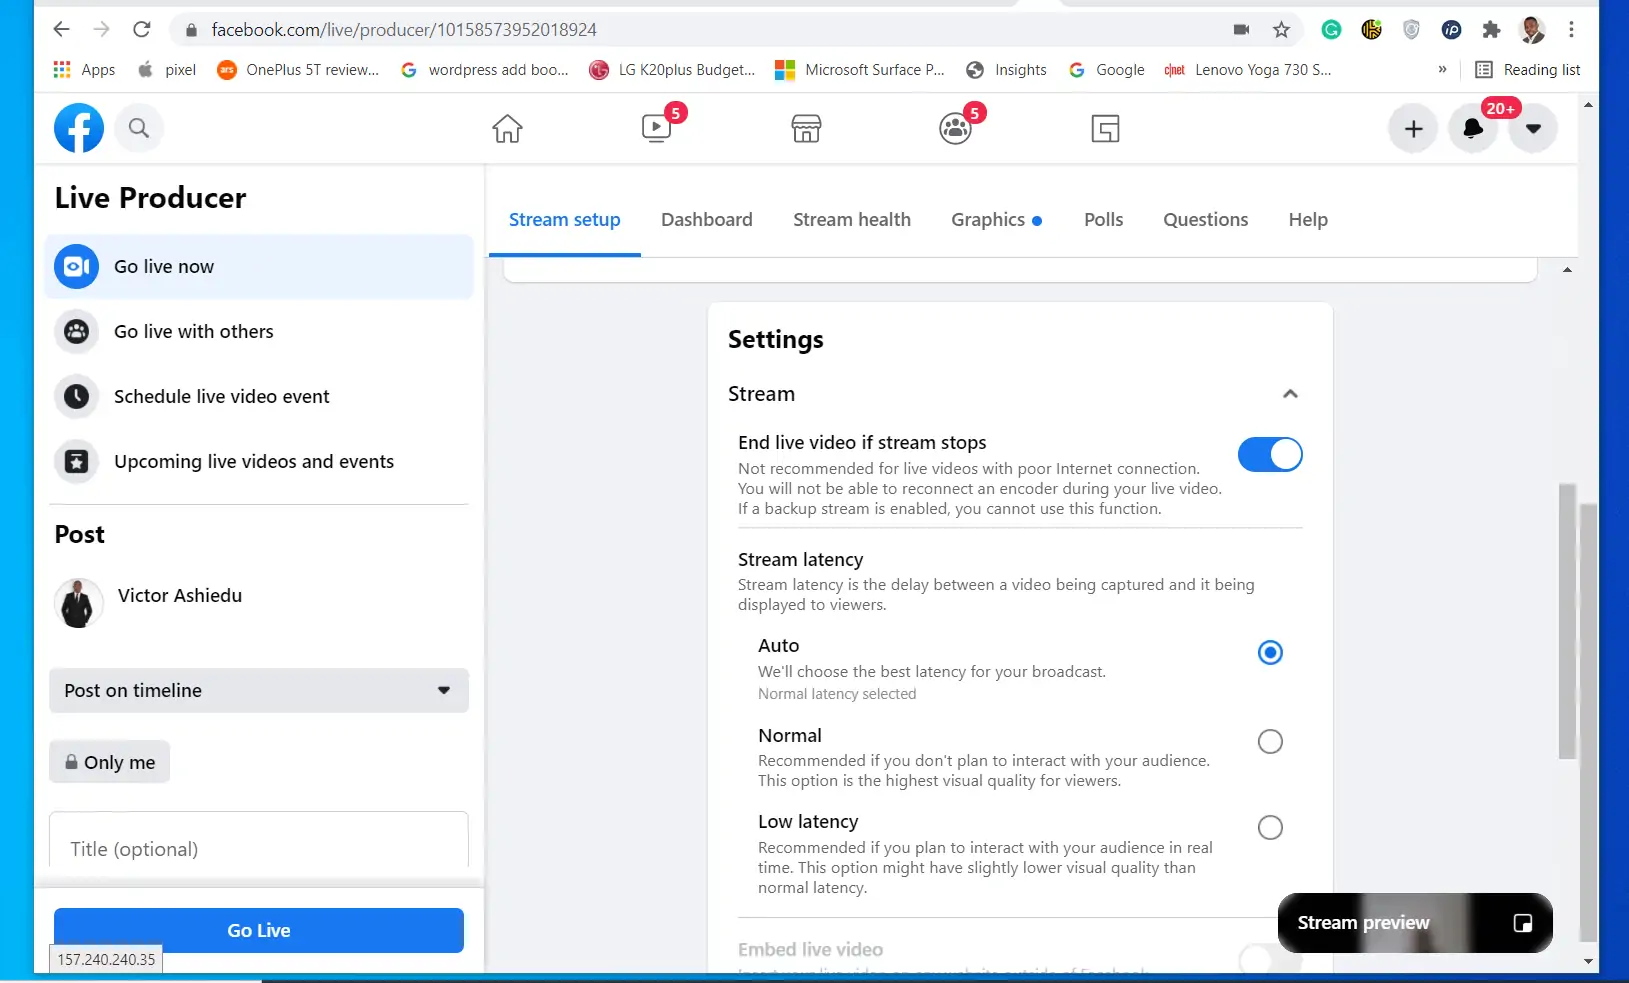Open the Groups icon in top bar

tap(956, 128)
